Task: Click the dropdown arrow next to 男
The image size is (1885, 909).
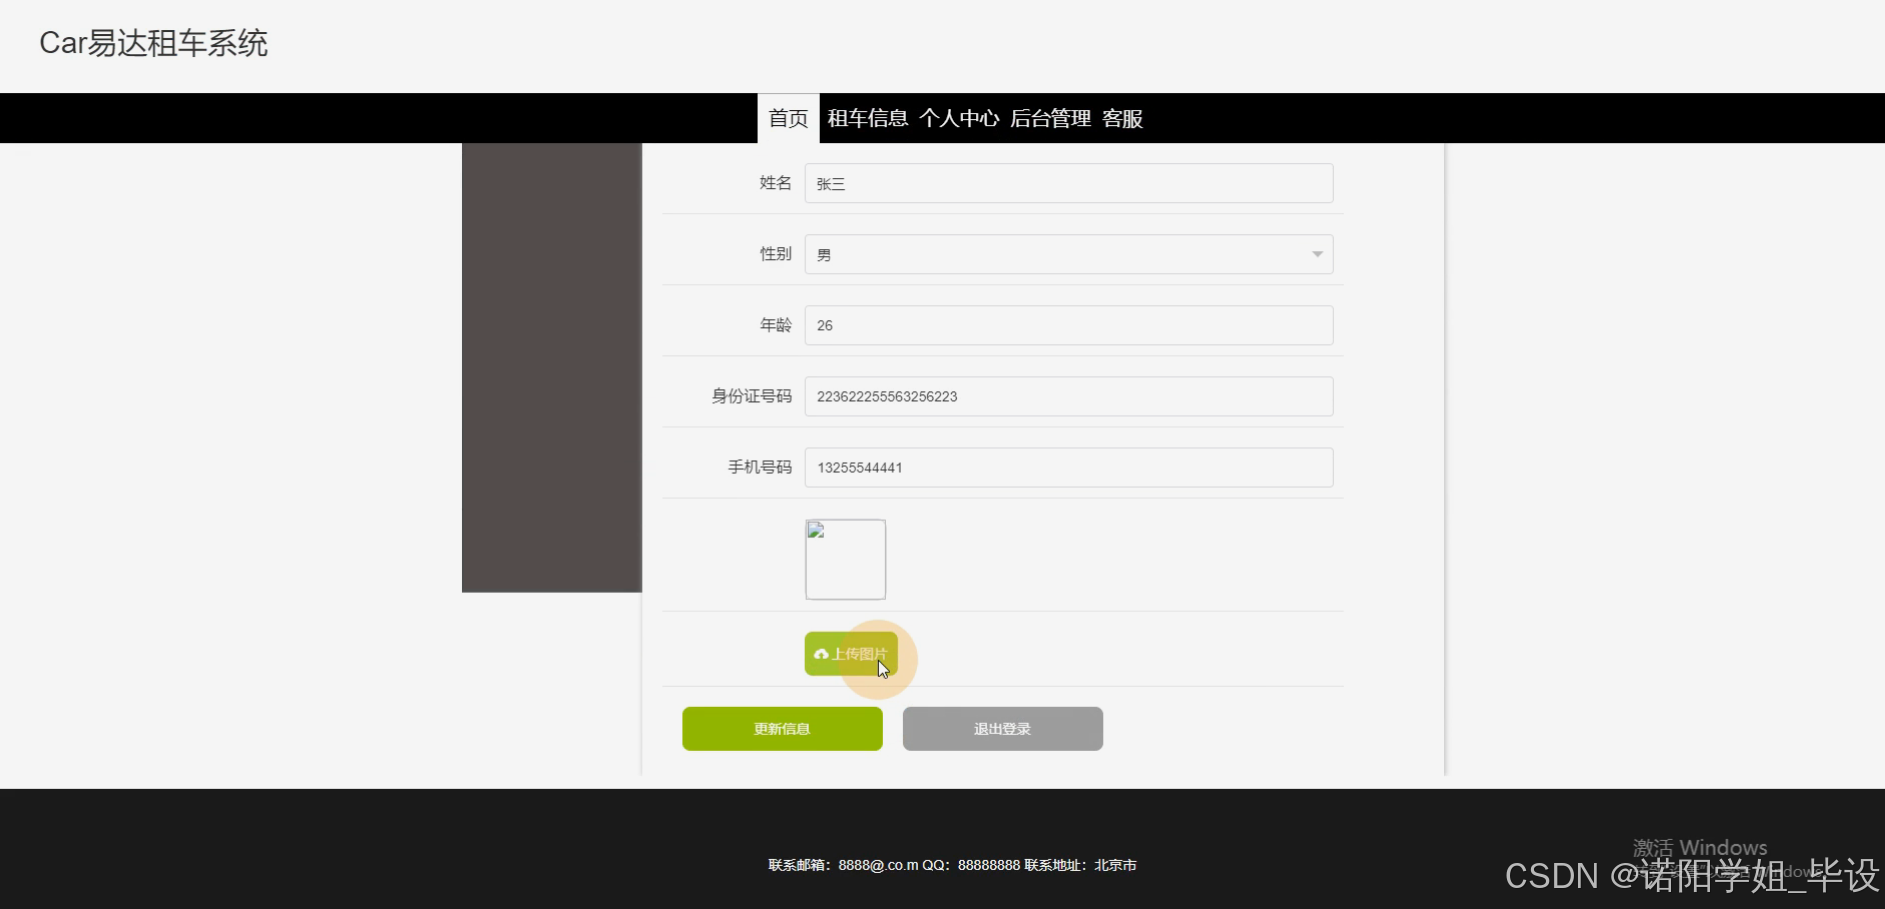Action: 1317,254
